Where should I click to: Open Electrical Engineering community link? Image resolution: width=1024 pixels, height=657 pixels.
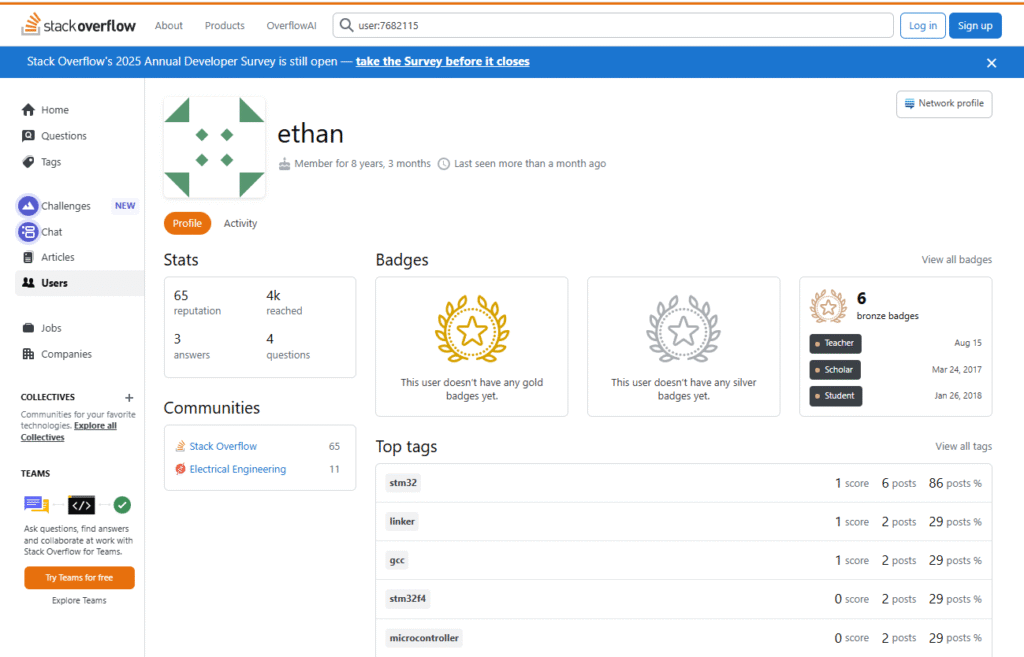[x=238, y=469]
